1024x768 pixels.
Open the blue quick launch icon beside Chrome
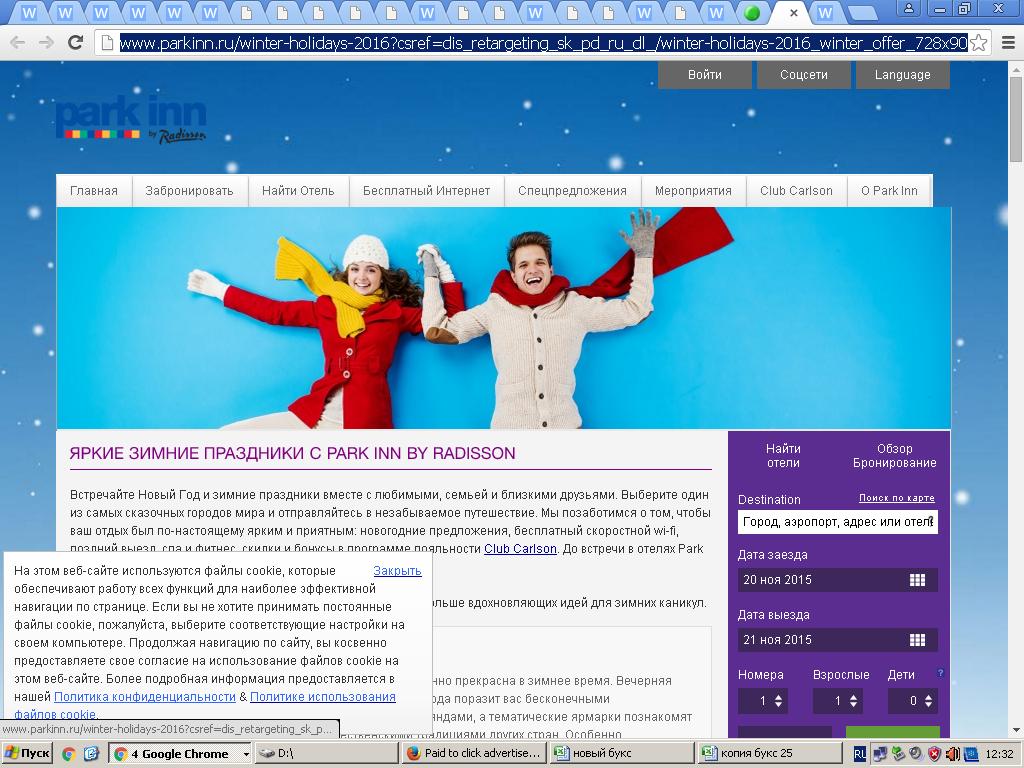(90, 754)
